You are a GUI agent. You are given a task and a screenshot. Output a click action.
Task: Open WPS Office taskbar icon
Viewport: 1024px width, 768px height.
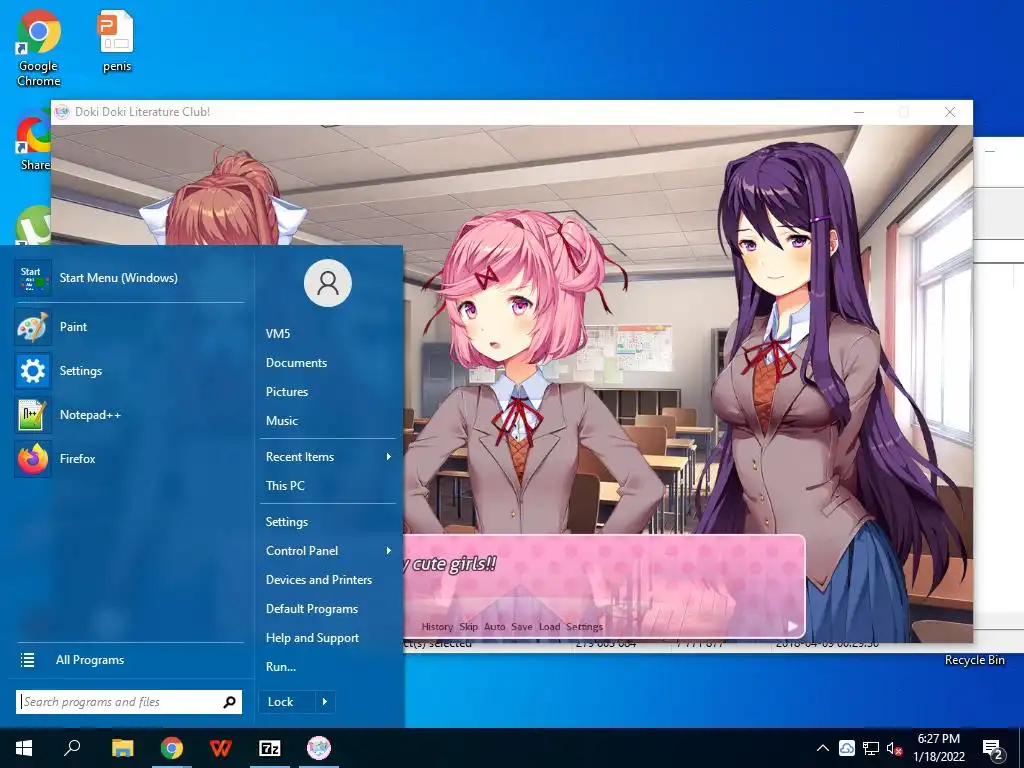pos(221,748)
